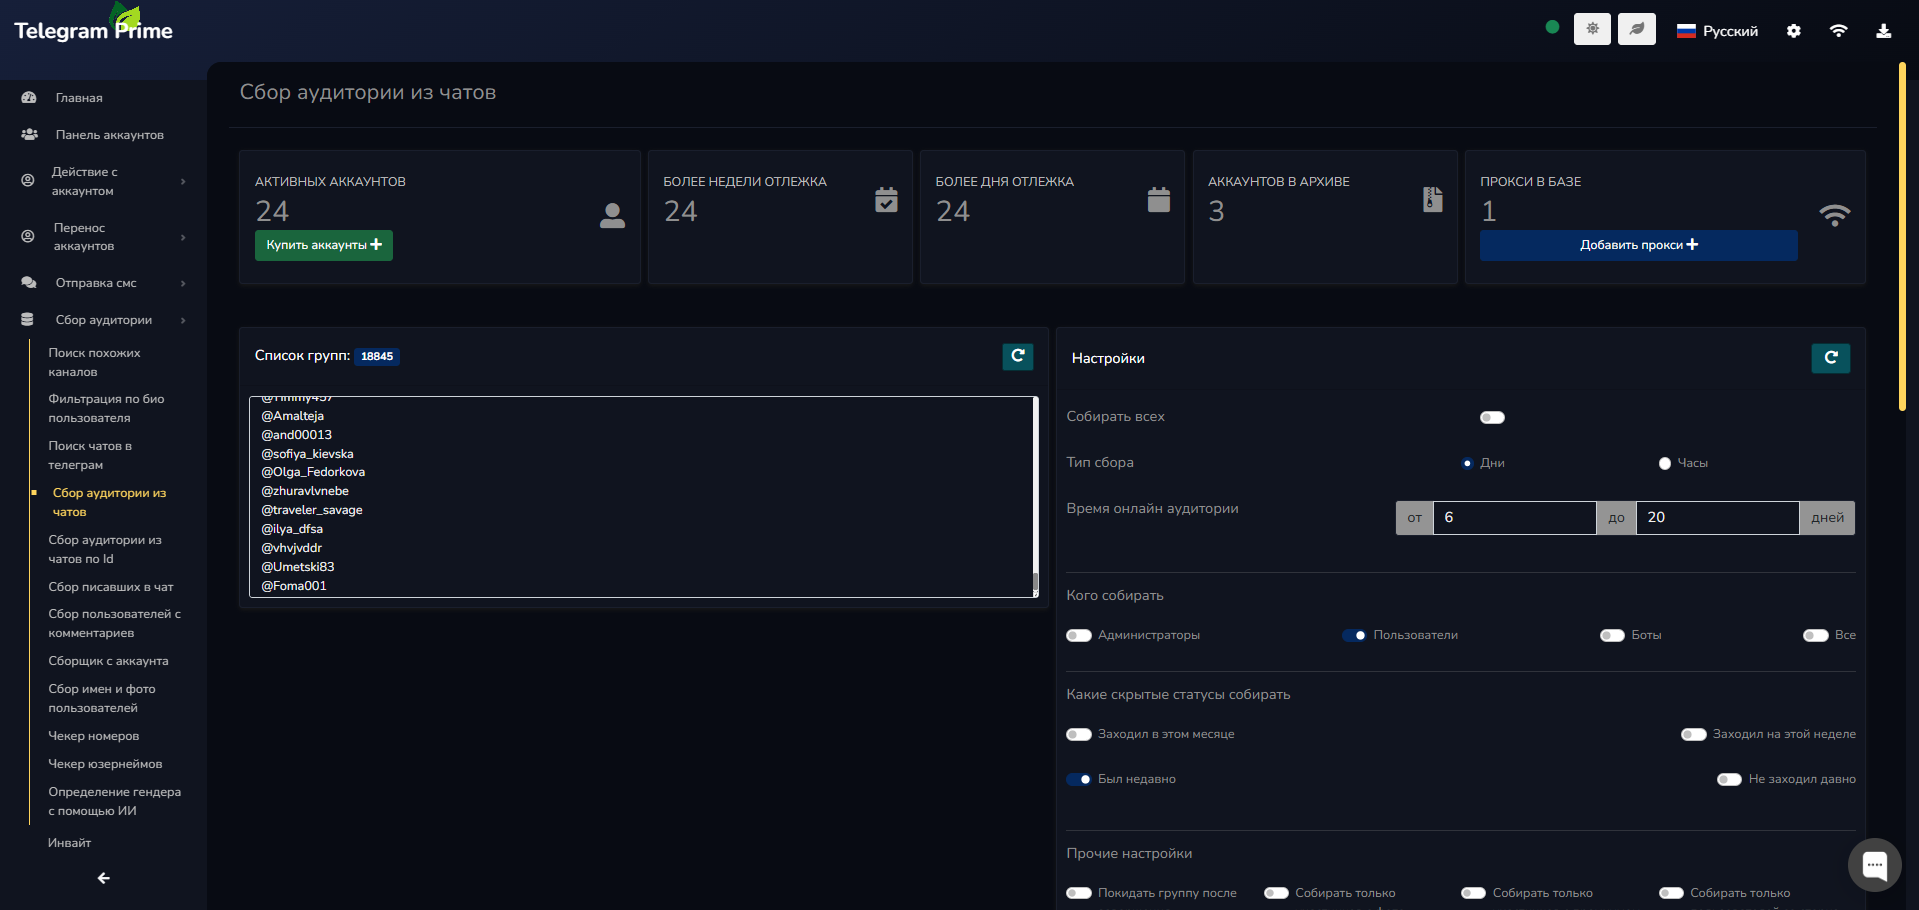Viewport: 1919px width, 910px height.
Task: Expand the 'Отправка смс' menu
Action: 103,283
